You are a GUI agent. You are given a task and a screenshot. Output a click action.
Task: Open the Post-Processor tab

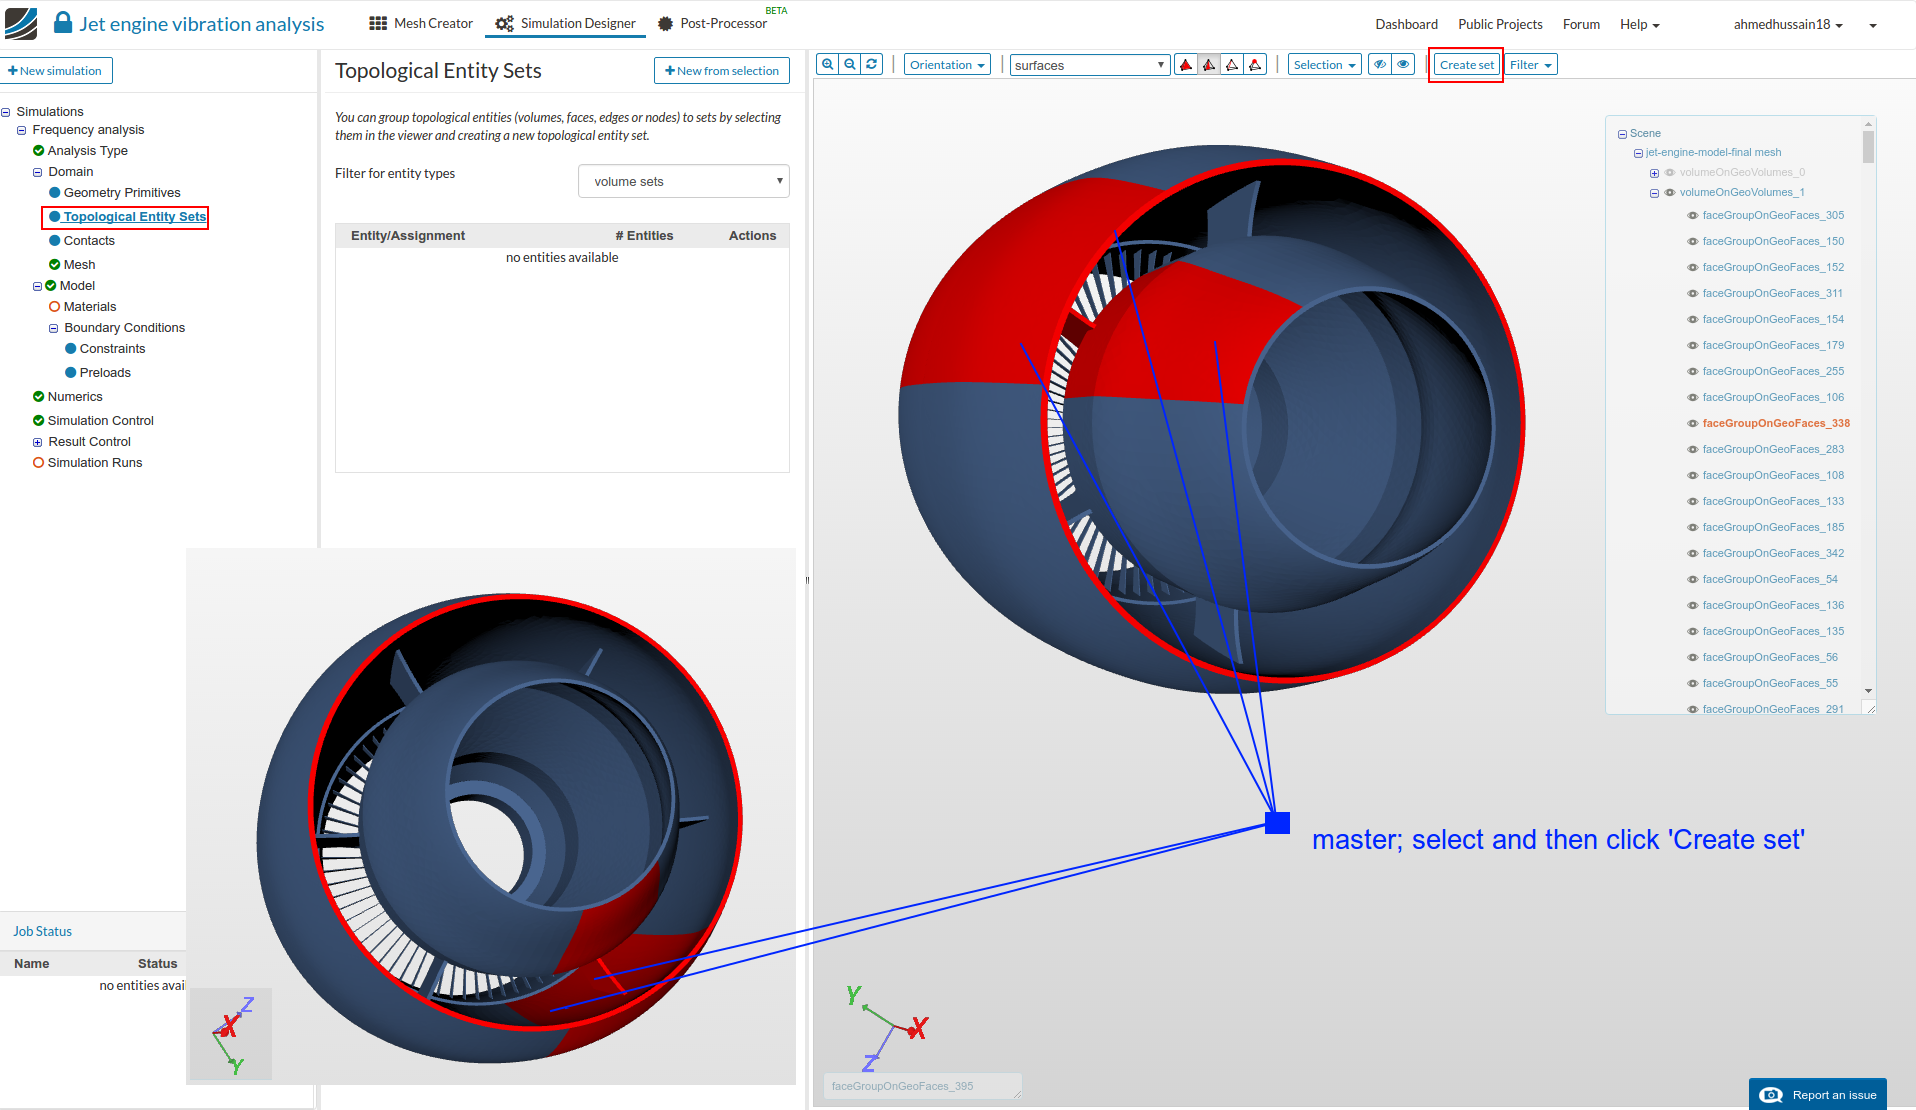click(713, 24)
